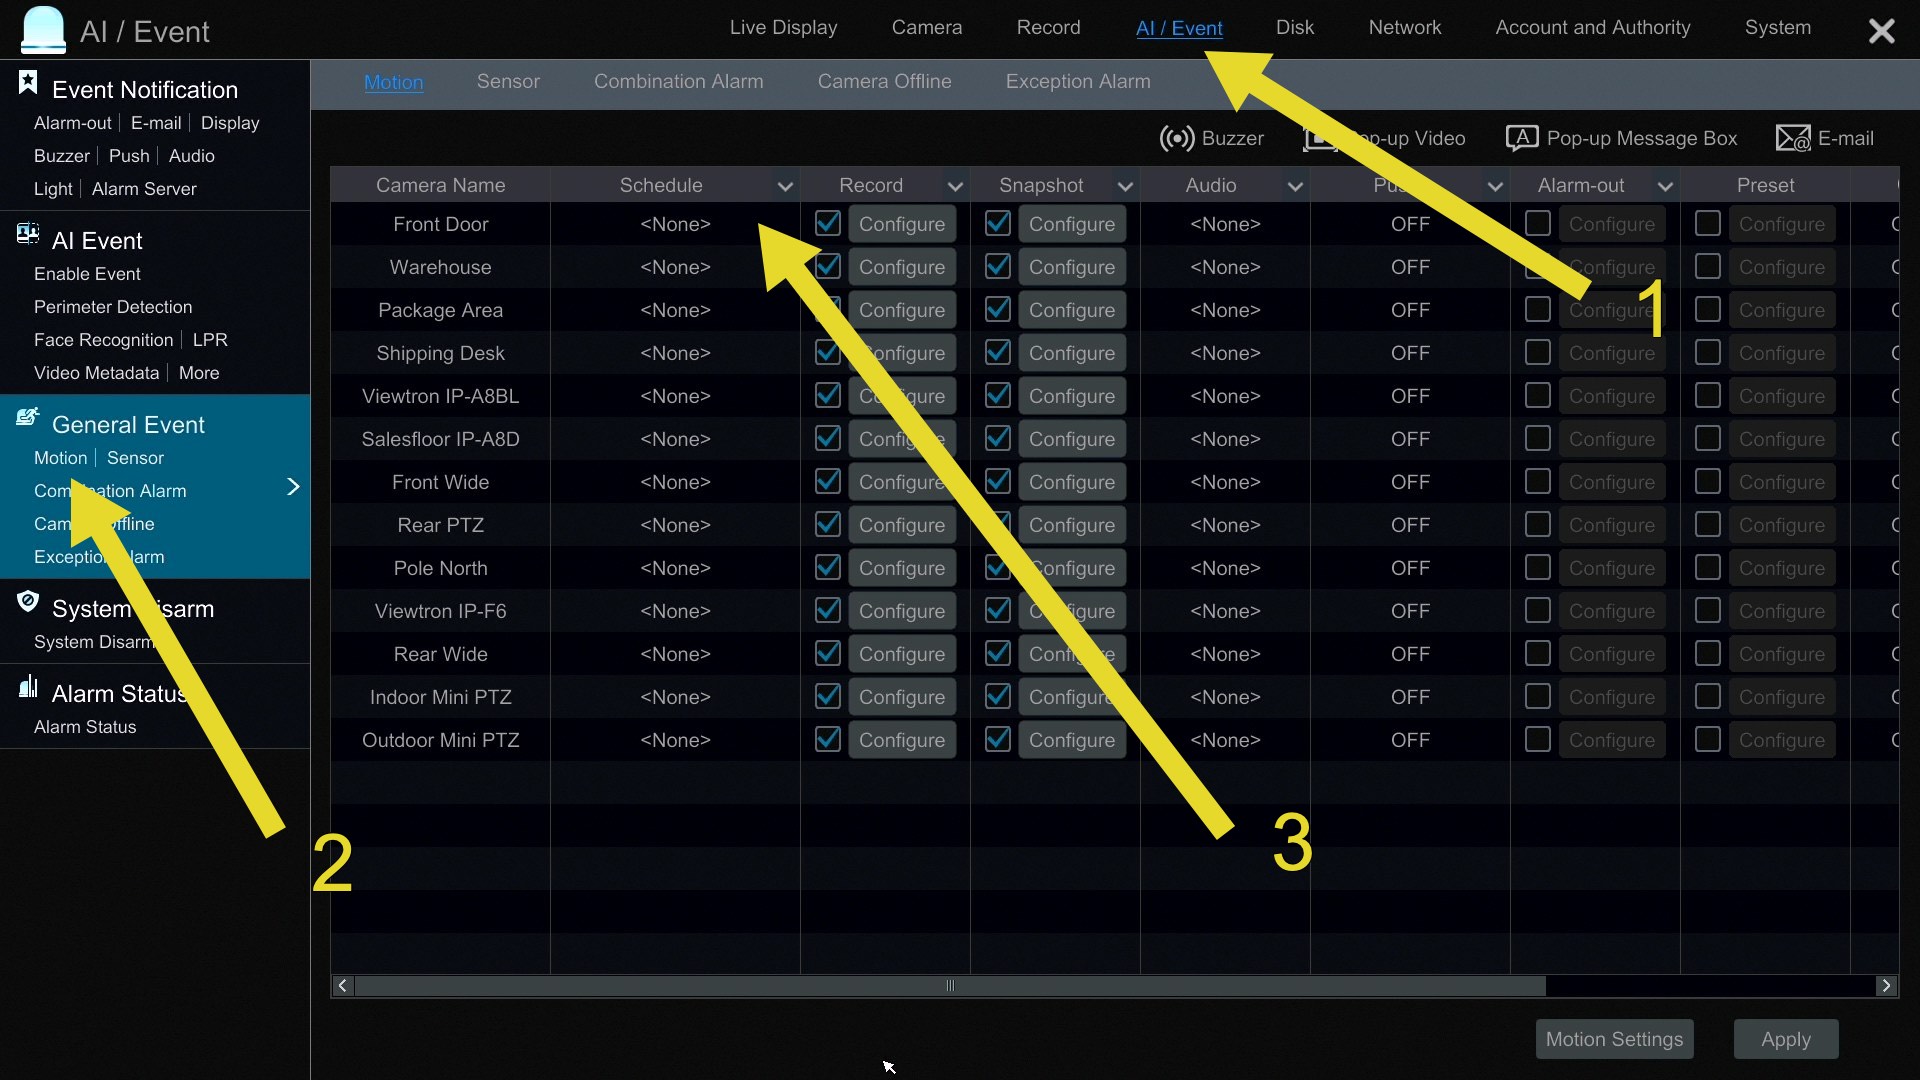The height and width of the screenshot is (1080, 1920).
Task: Click the E-mail envelope icon
Action: pos(1792,138)
